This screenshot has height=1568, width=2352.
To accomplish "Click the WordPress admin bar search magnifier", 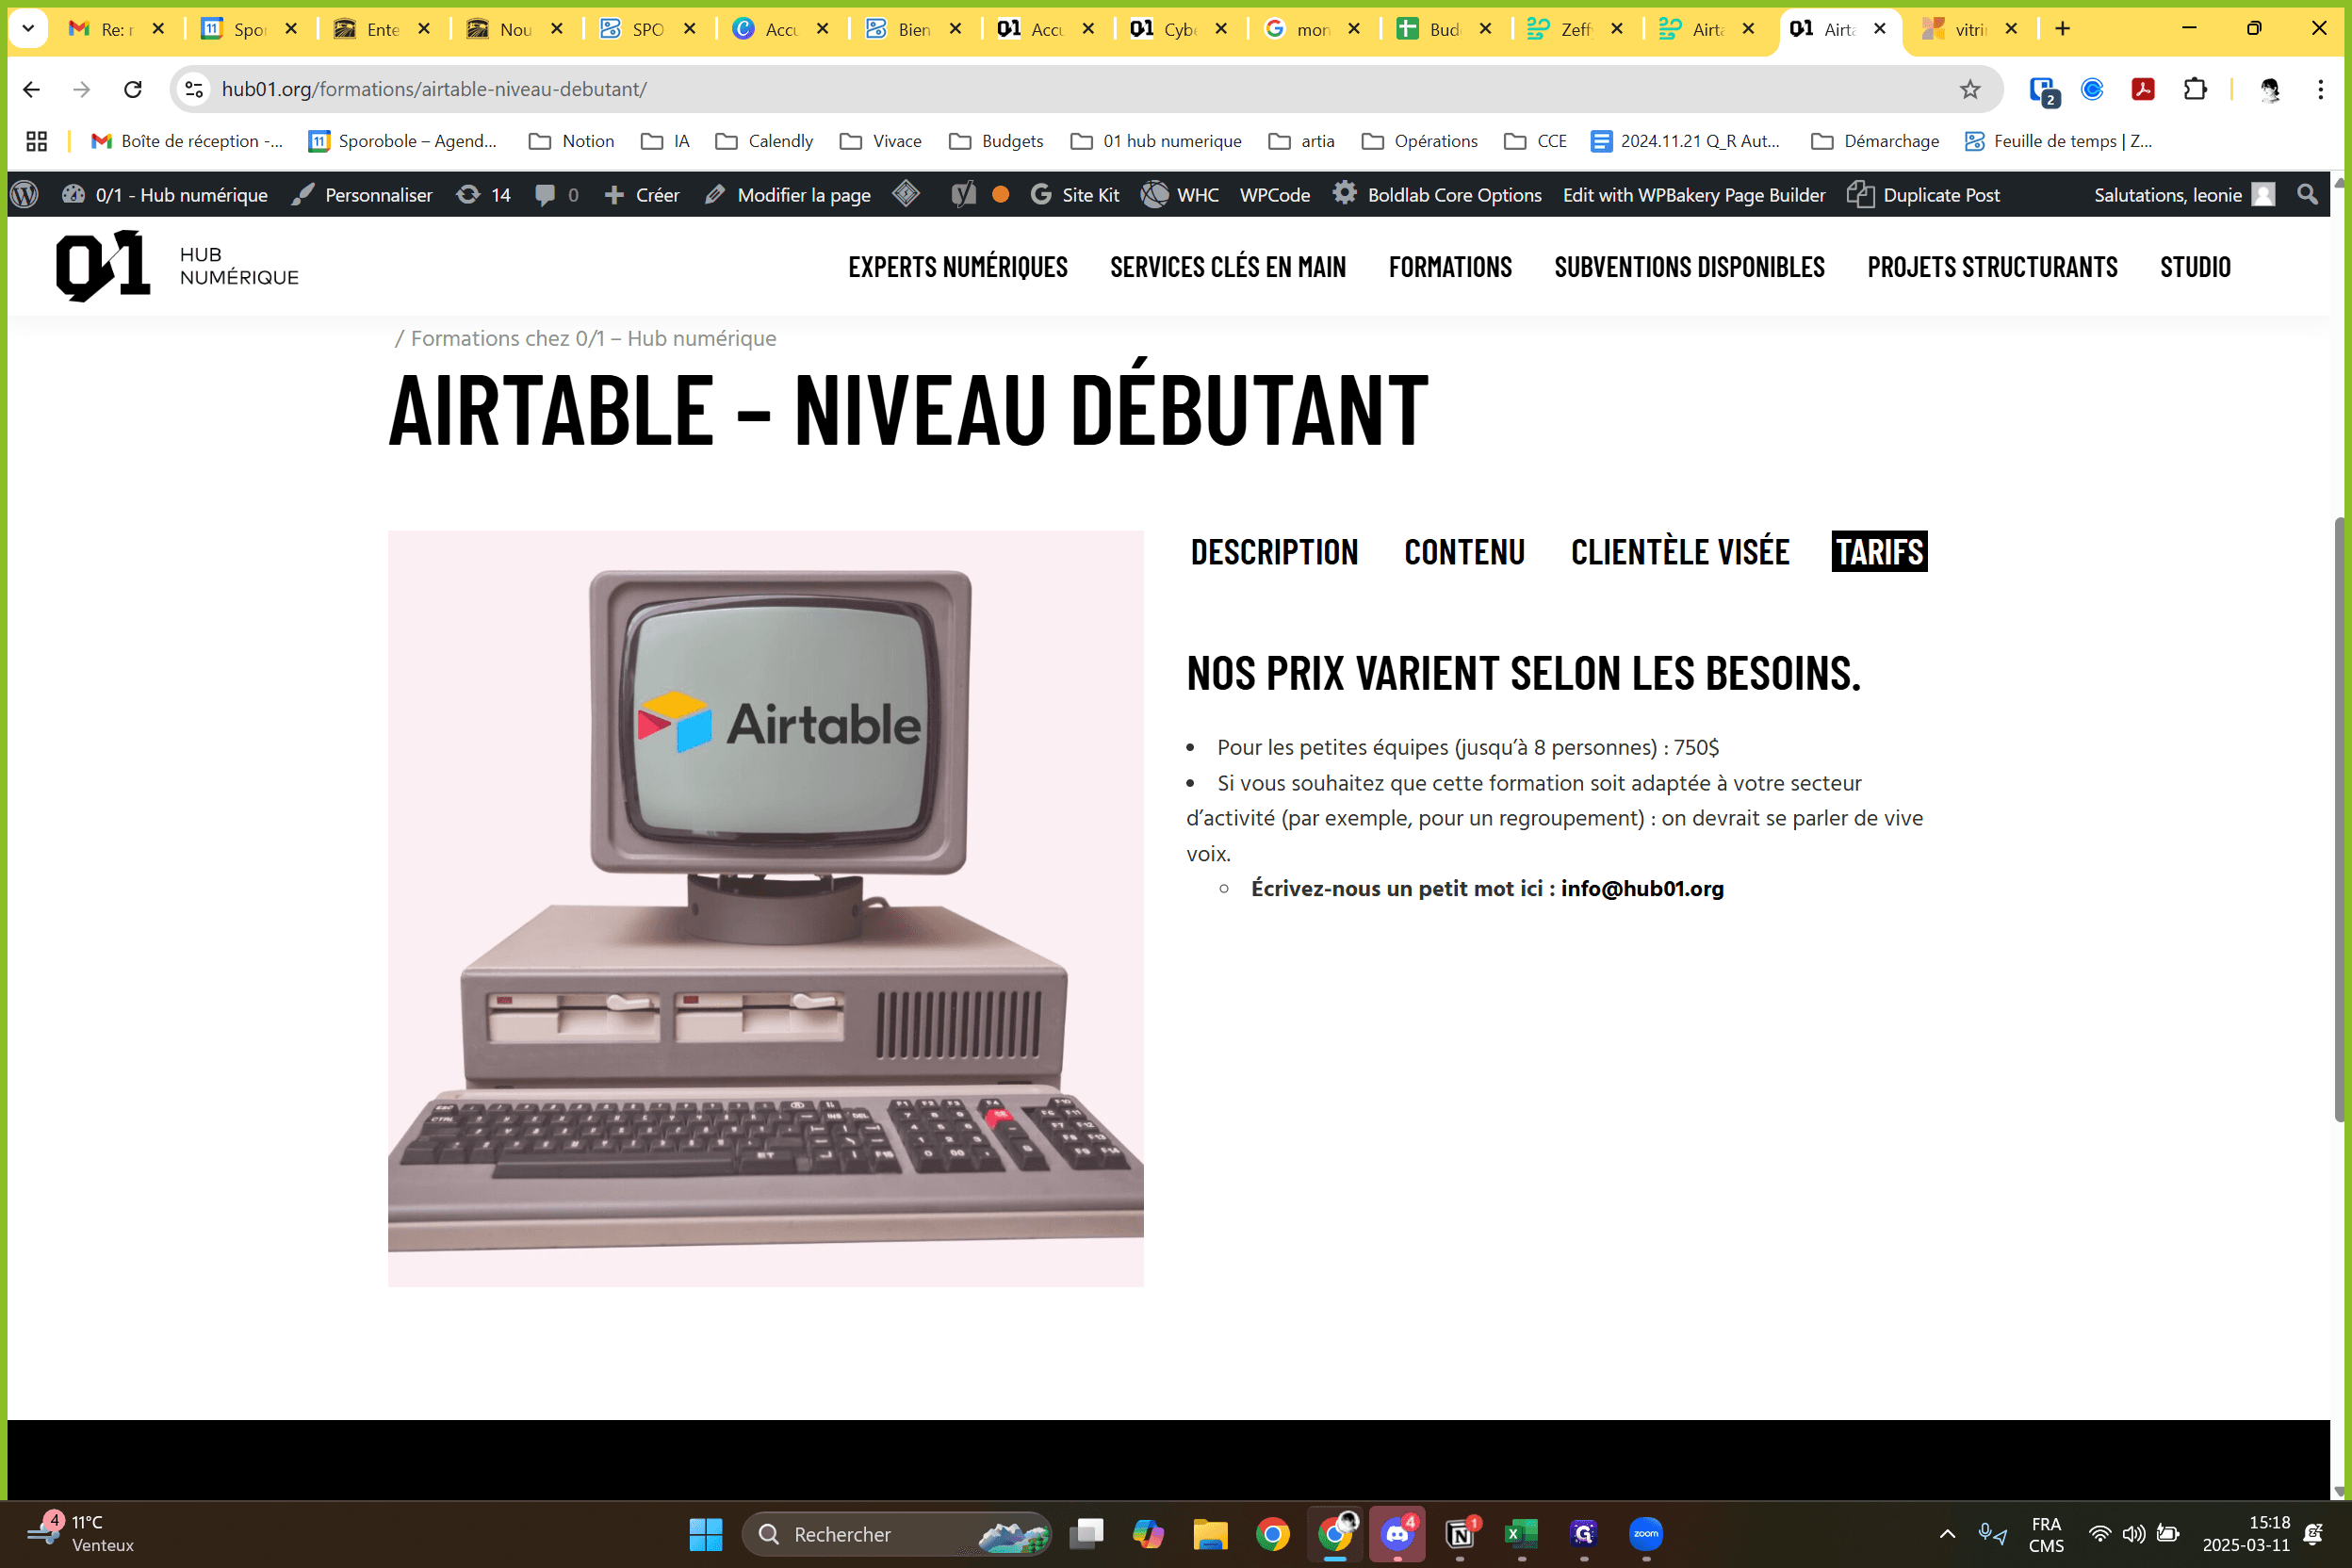I will (x=2307, y=194).
